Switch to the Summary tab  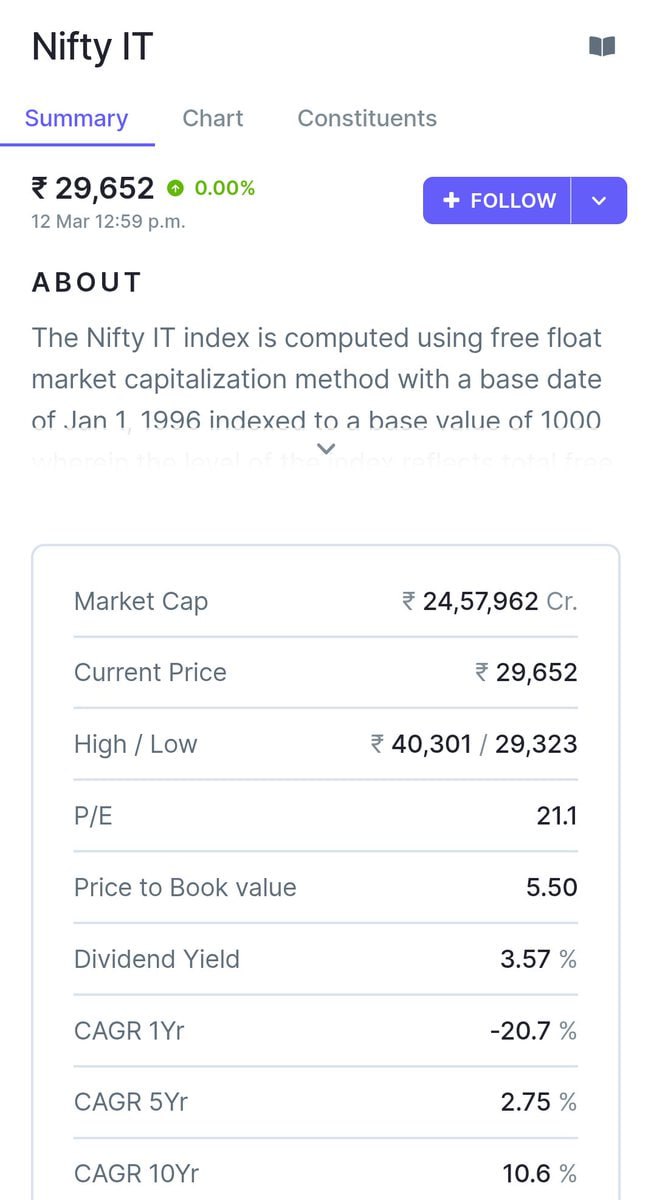[x=76, y=118]
